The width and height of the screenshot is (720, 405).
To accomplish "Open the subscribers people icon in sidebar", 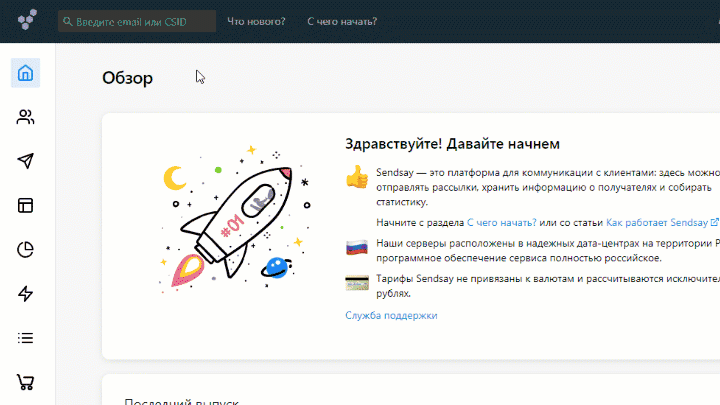I will [26, 117].
